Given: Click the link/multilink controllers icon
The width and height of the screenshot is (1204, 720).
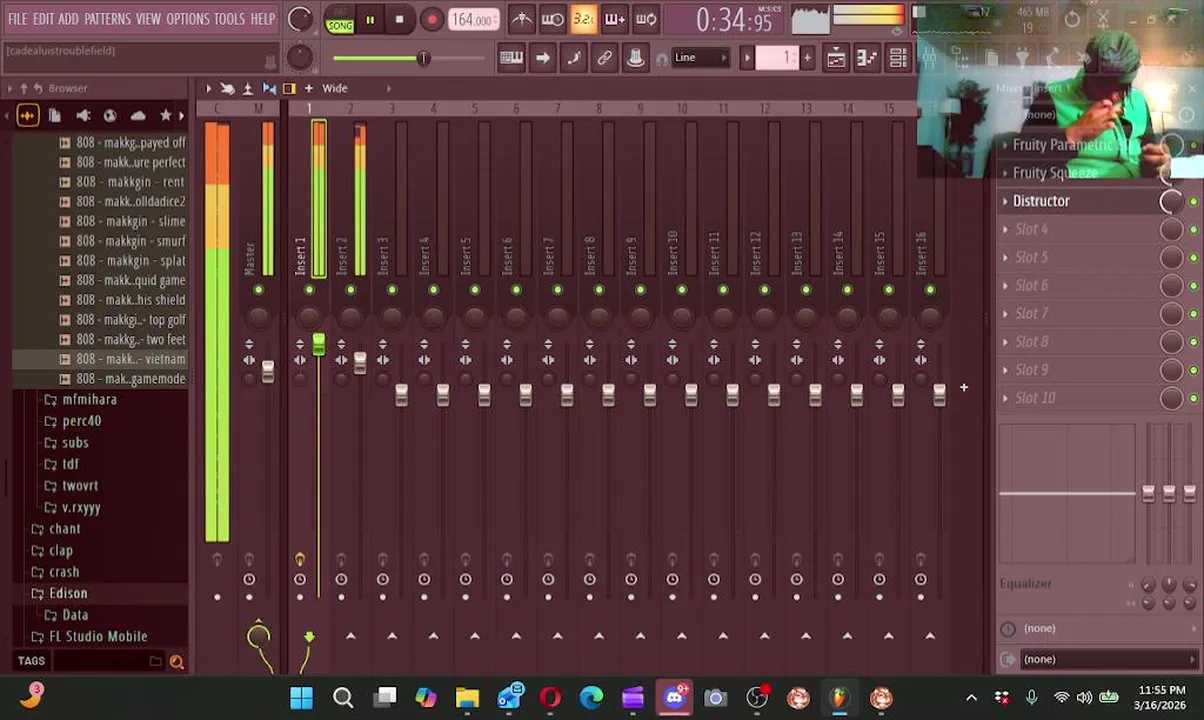Looking at the screenshot, I should click(604, 58).
